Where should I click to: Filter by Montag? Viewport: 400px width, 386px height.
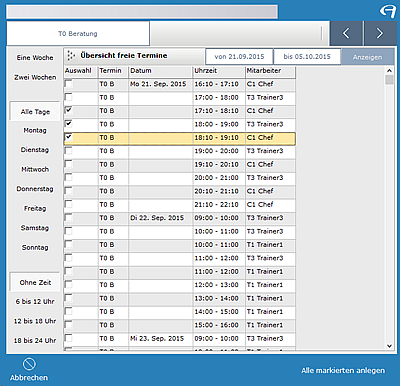tap(35, 130)
